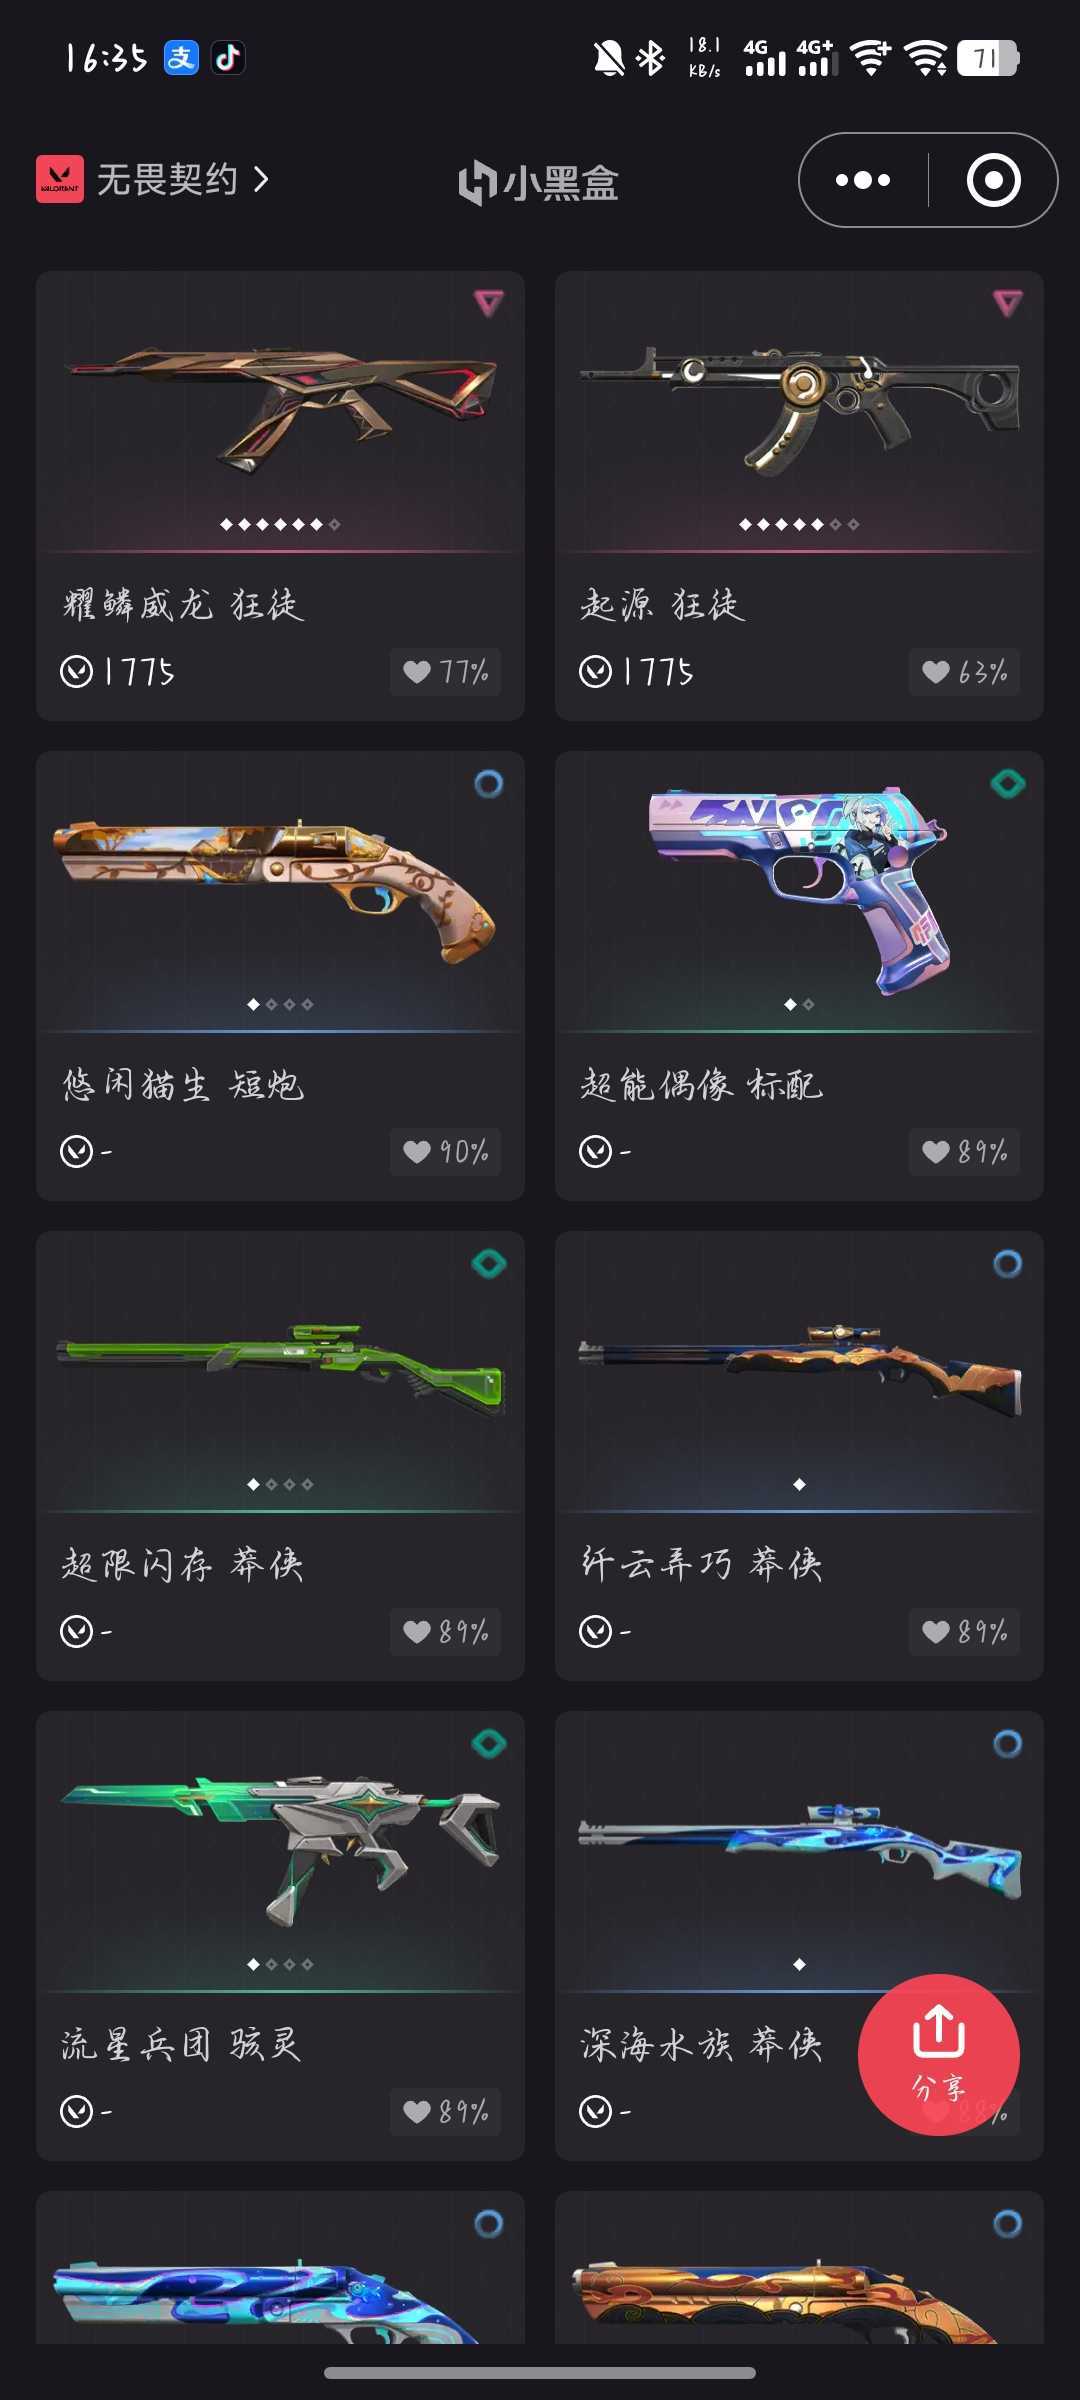
Task: Click the Valorant red logo icon
Action: (60, 180)
